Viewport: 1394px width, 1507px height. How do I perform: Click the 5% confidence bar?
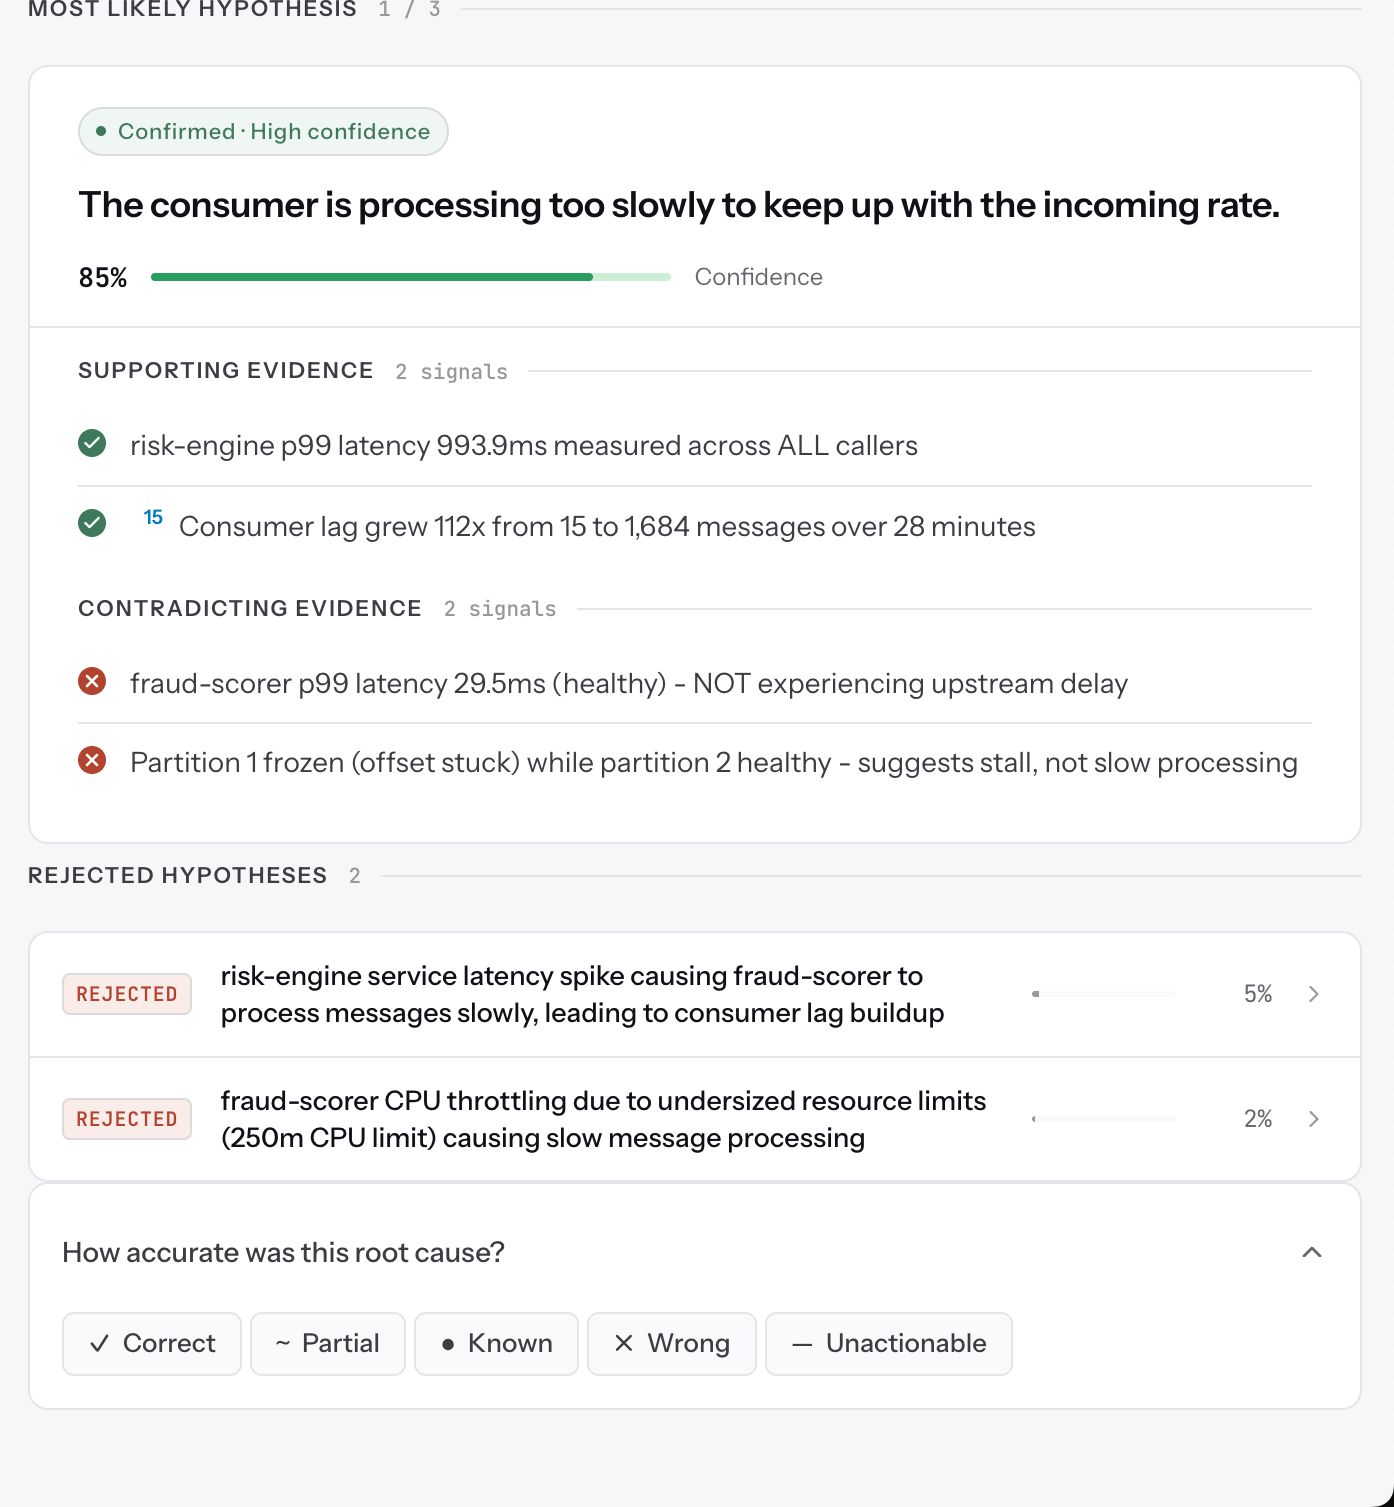(x=1104, y=994)
